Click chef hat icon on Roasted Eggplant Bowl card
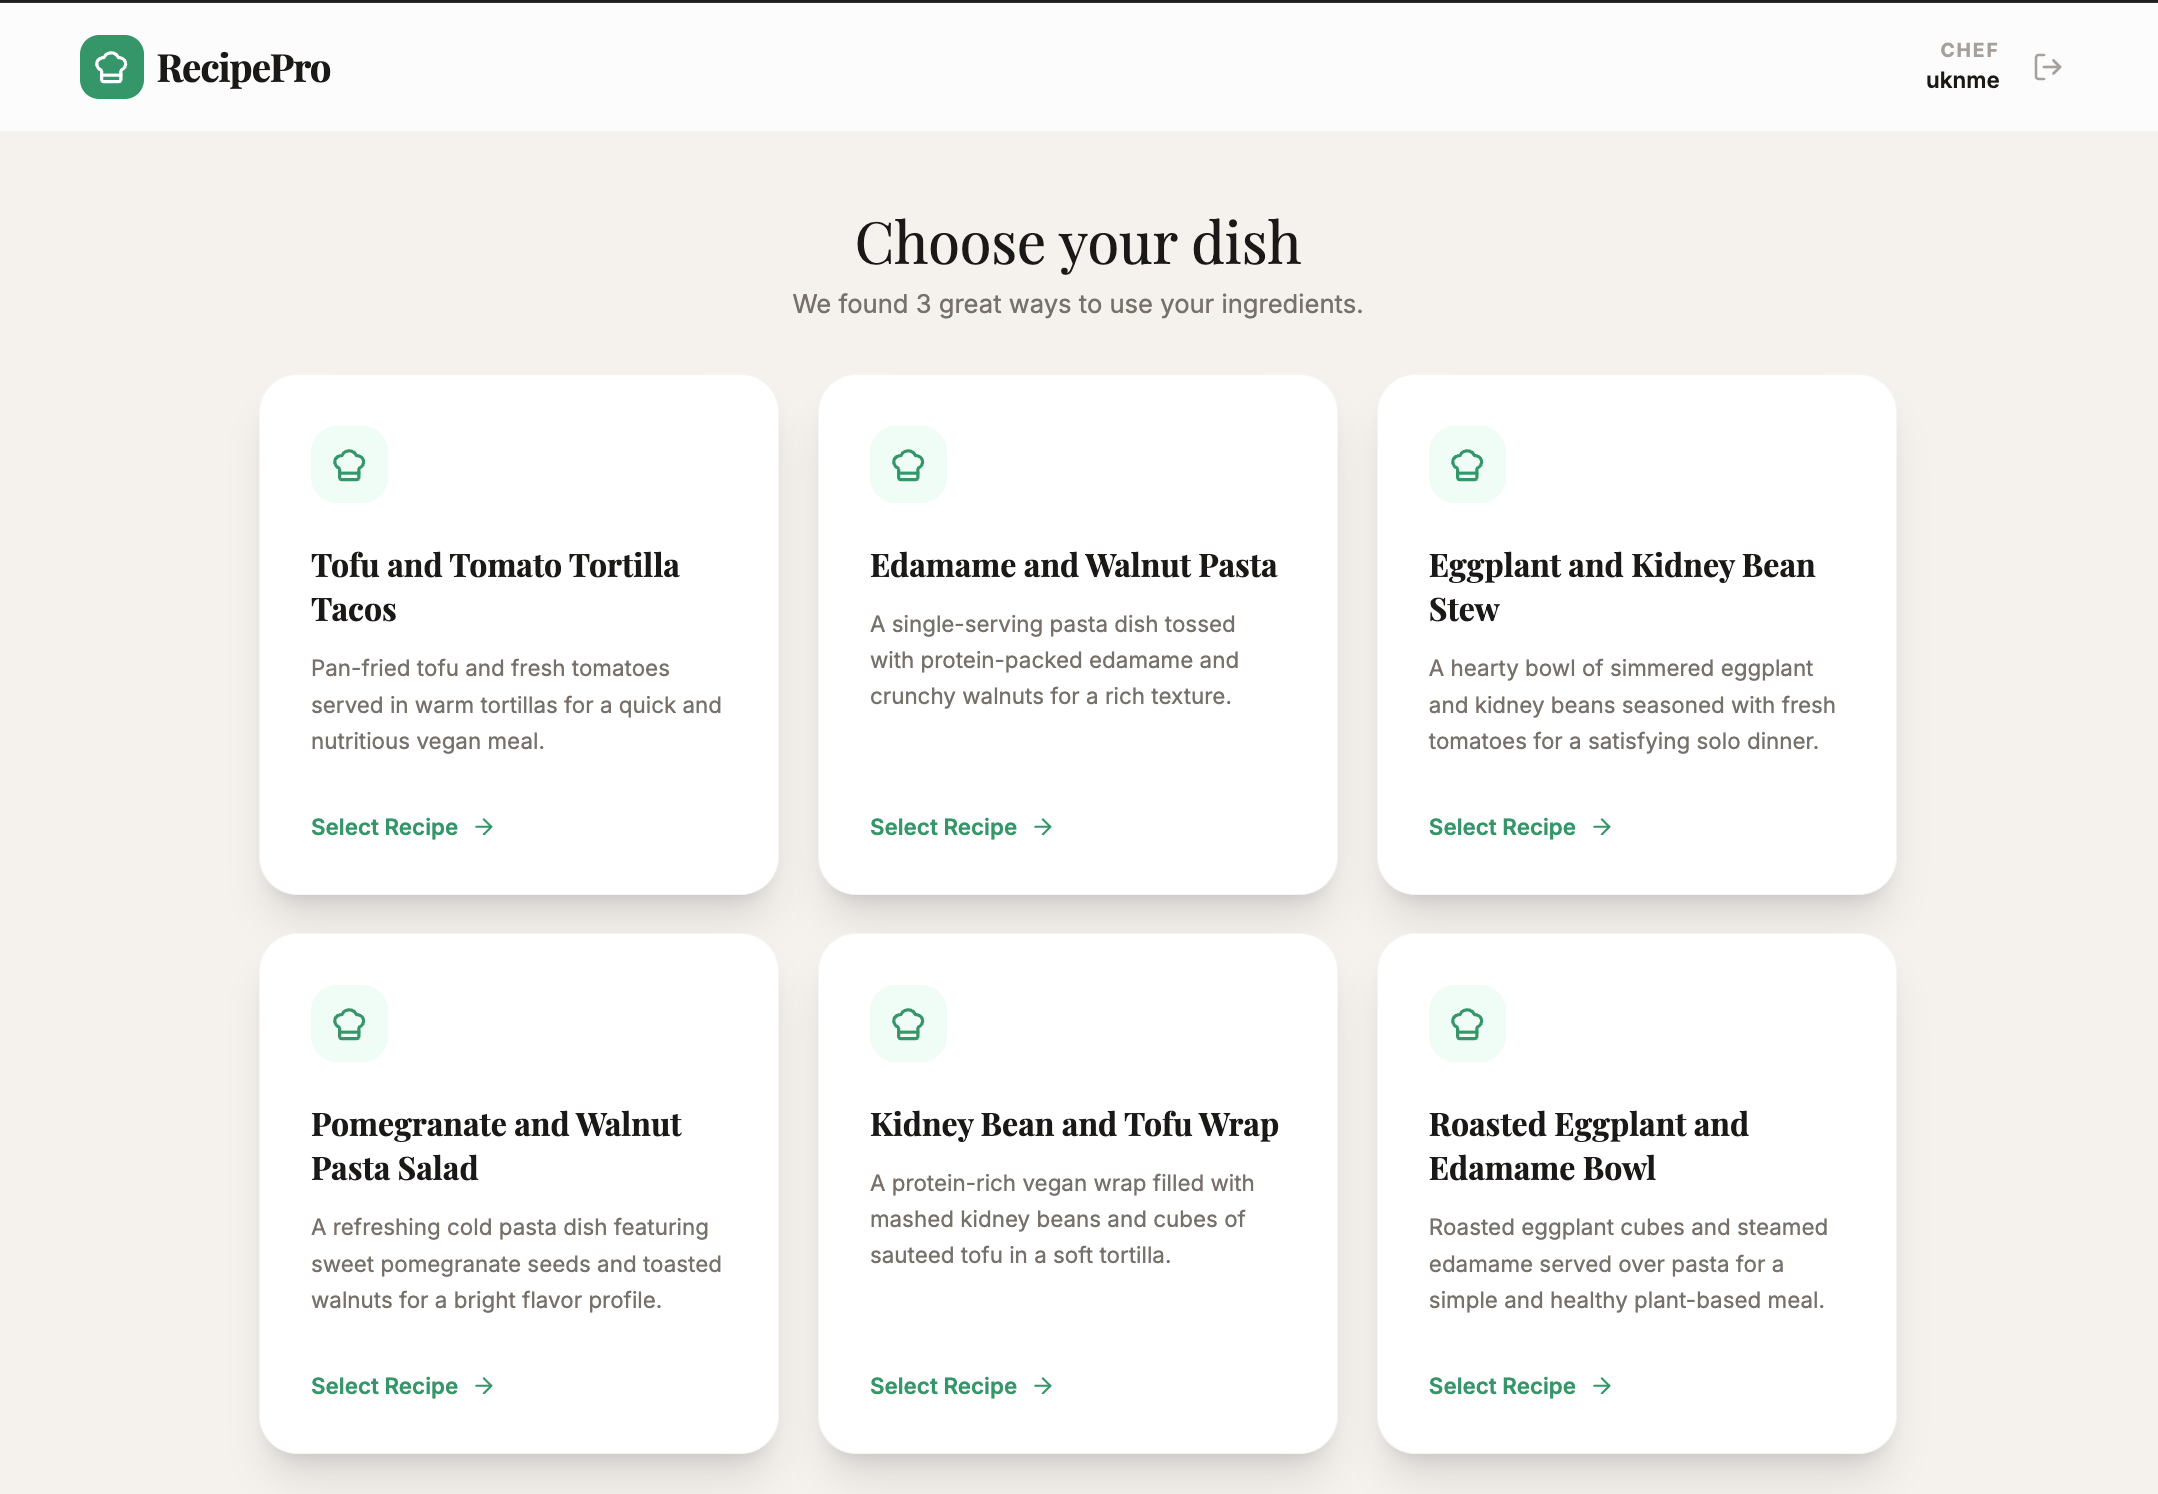2158x1494 pixels. 1467,1024
